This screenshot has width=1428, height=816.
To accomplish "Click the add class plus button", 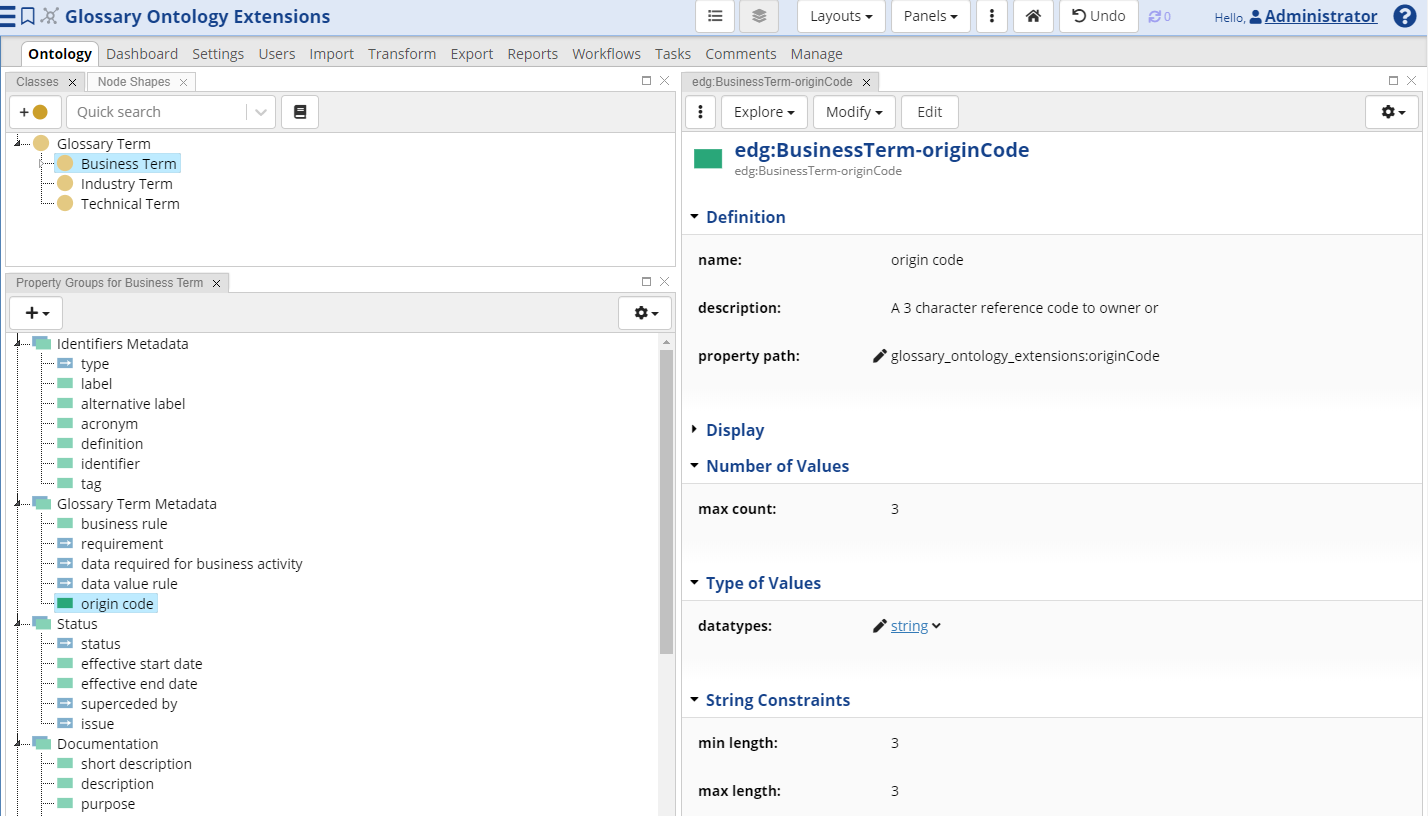I will pos(35,112).
